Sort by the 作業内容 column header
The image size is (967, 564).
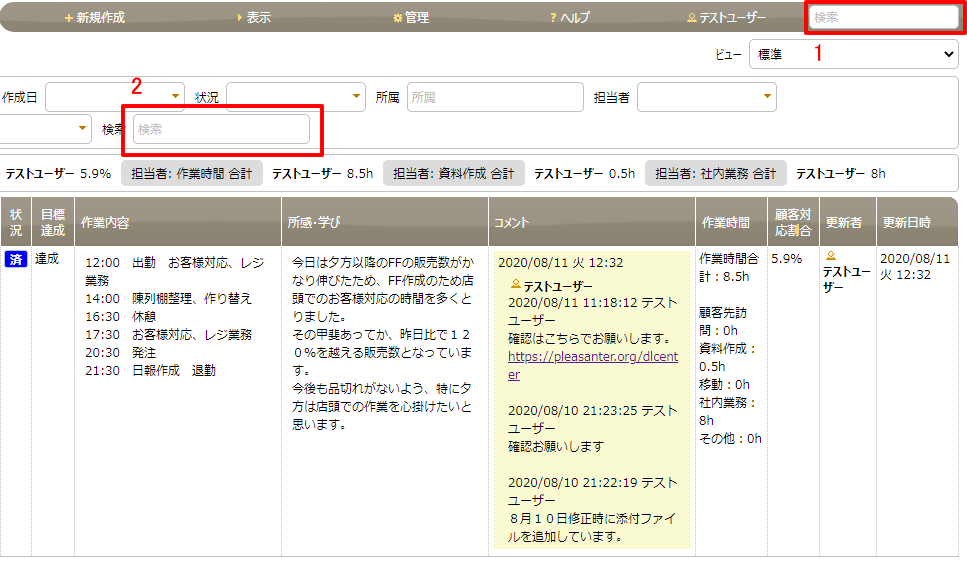[x=178, y=222]
